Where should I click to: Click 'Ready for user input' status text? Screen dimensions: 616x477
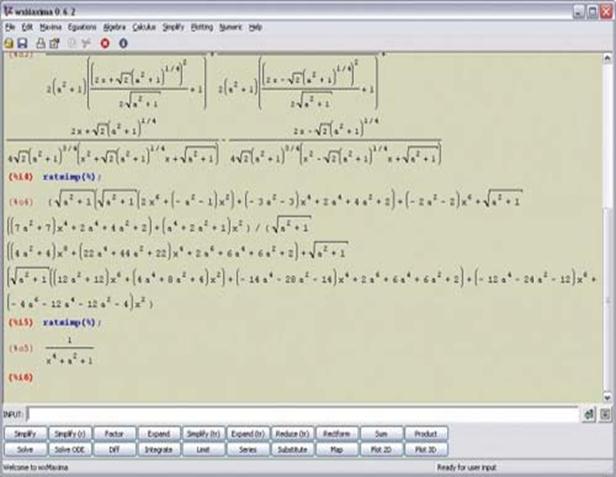click(x=466, y=468)
